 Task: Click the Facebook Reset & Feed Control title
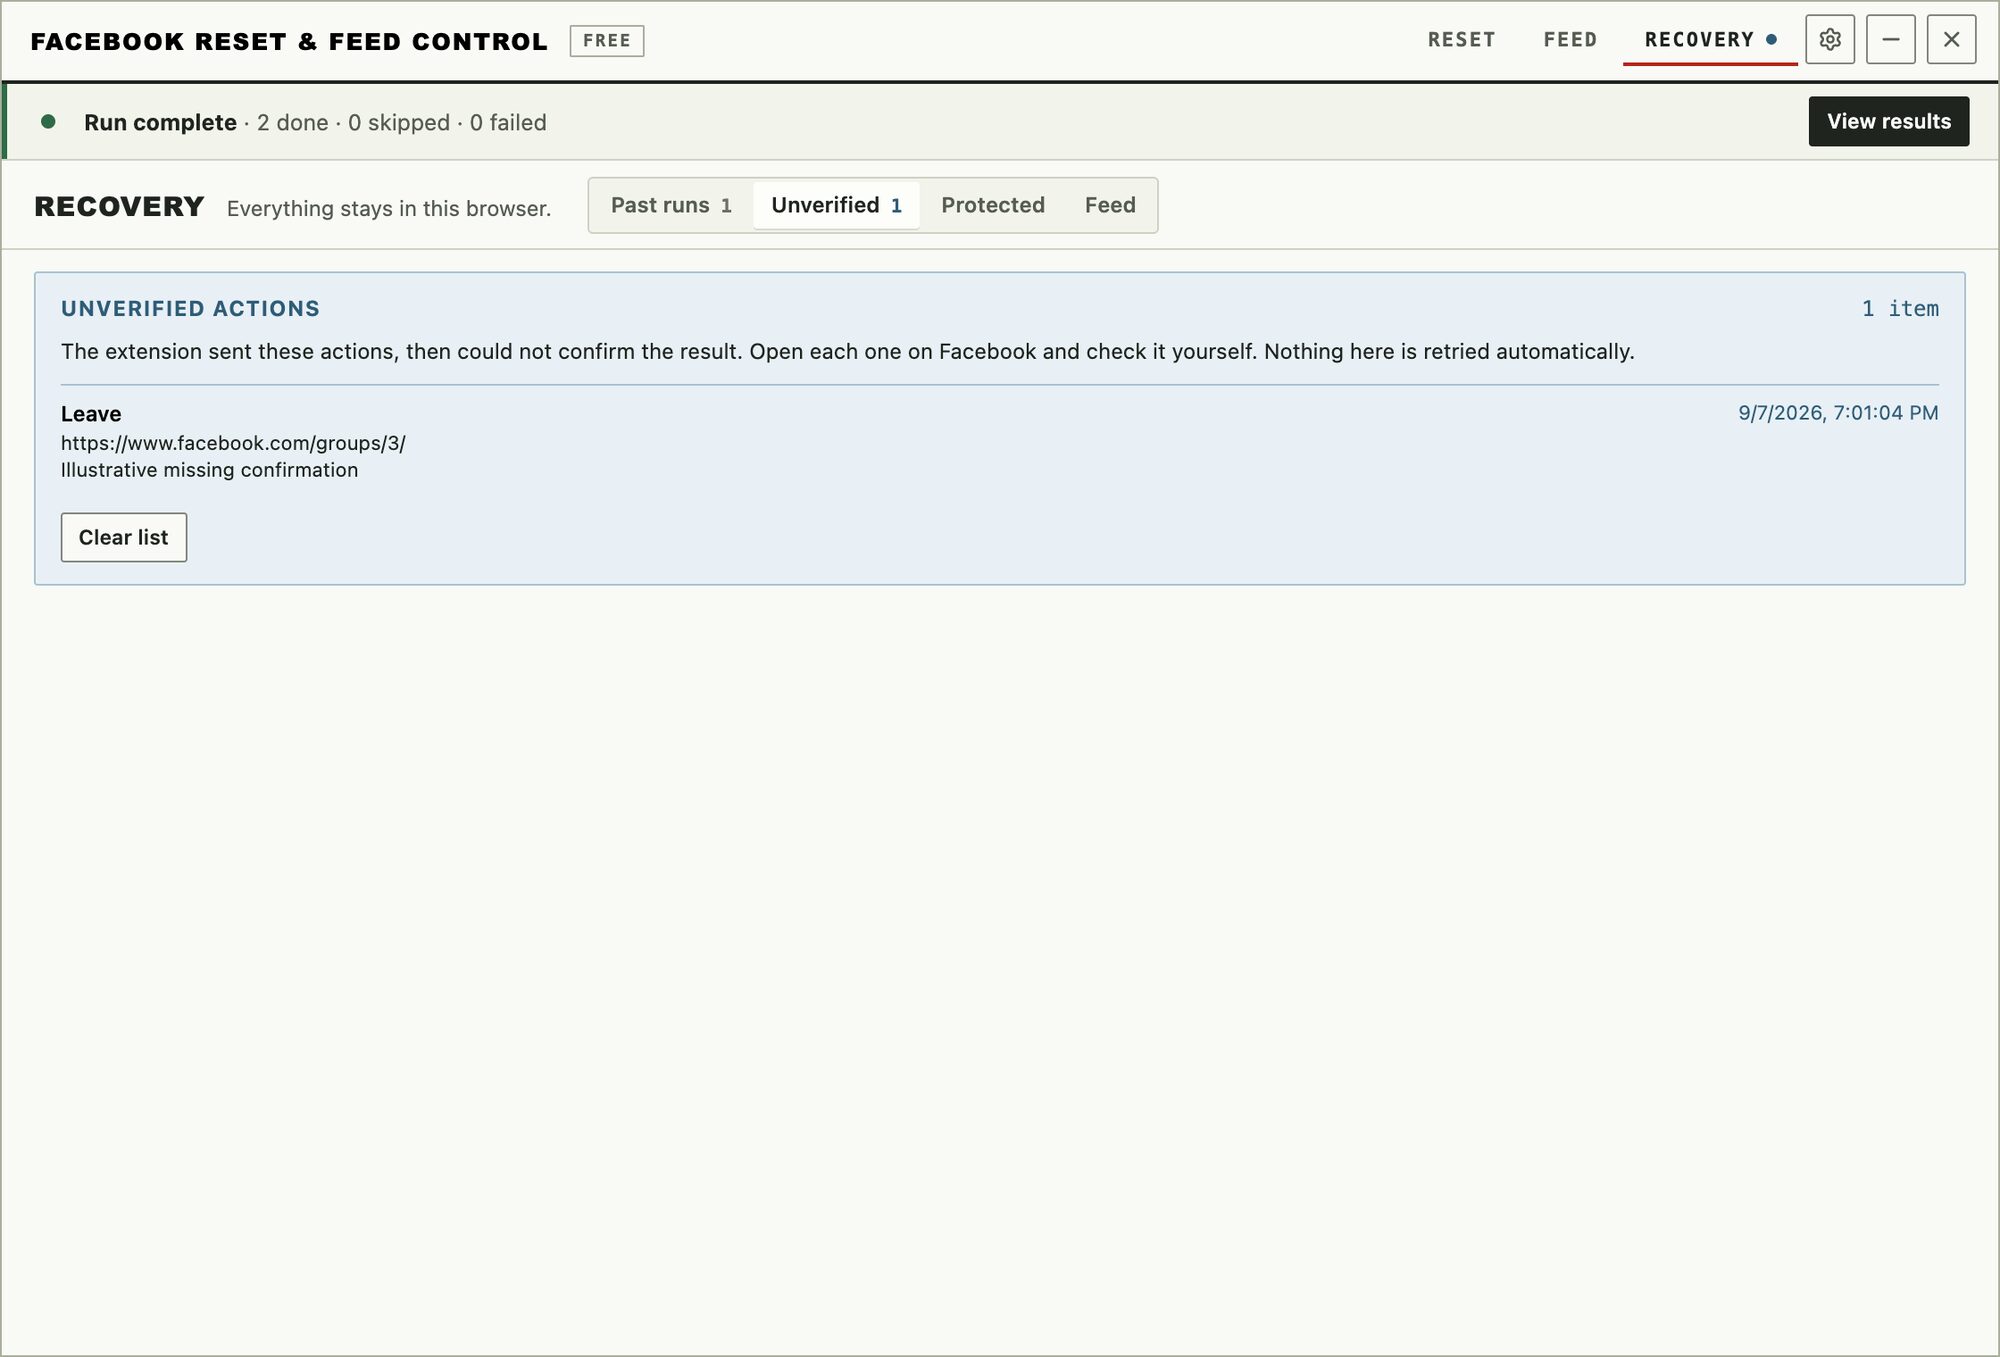289,42
